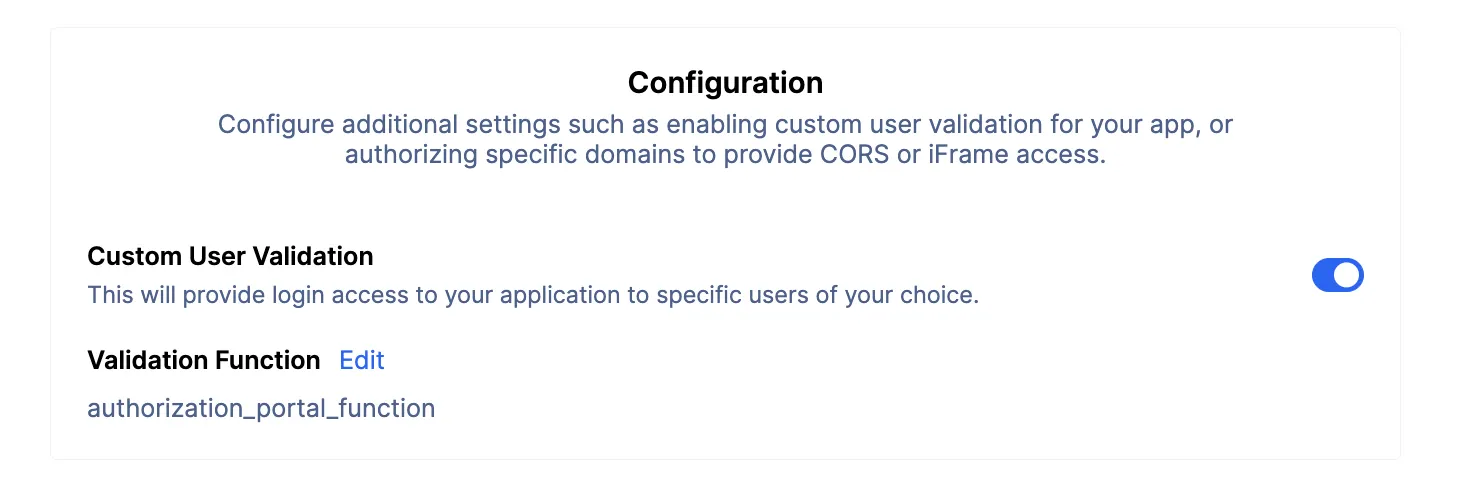This screenshot has width=1480, height=480.
Task: Click the first line of the Configuration description
Action: click(x=726, y=125)
